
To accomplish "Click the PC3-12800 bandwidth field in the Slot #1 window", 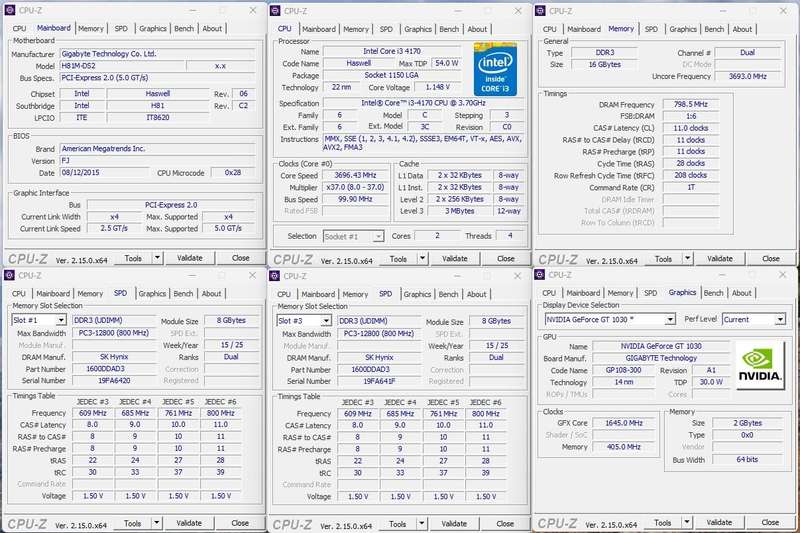I will tap(114, 333).
